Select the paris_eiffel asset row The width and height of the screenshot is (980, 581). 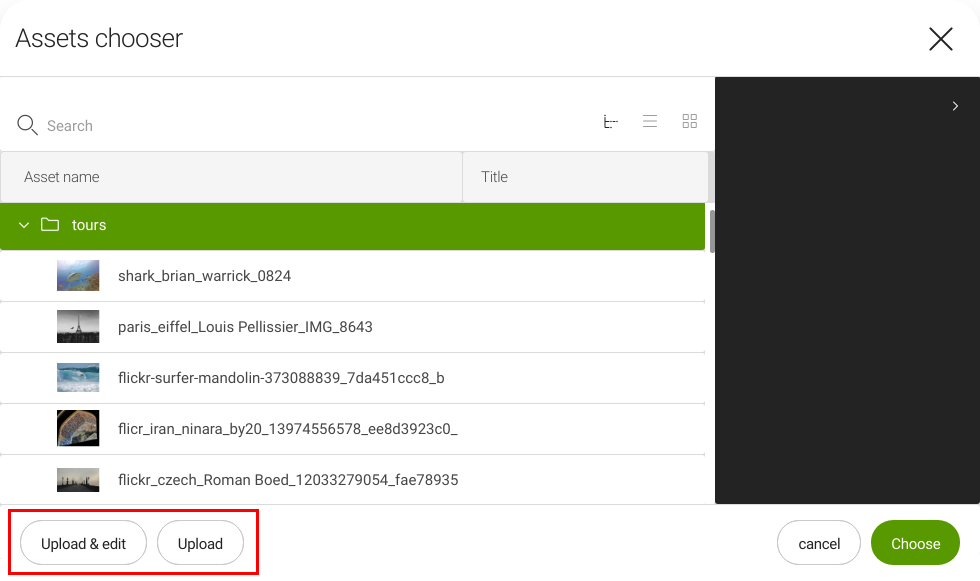pos(245,327)
